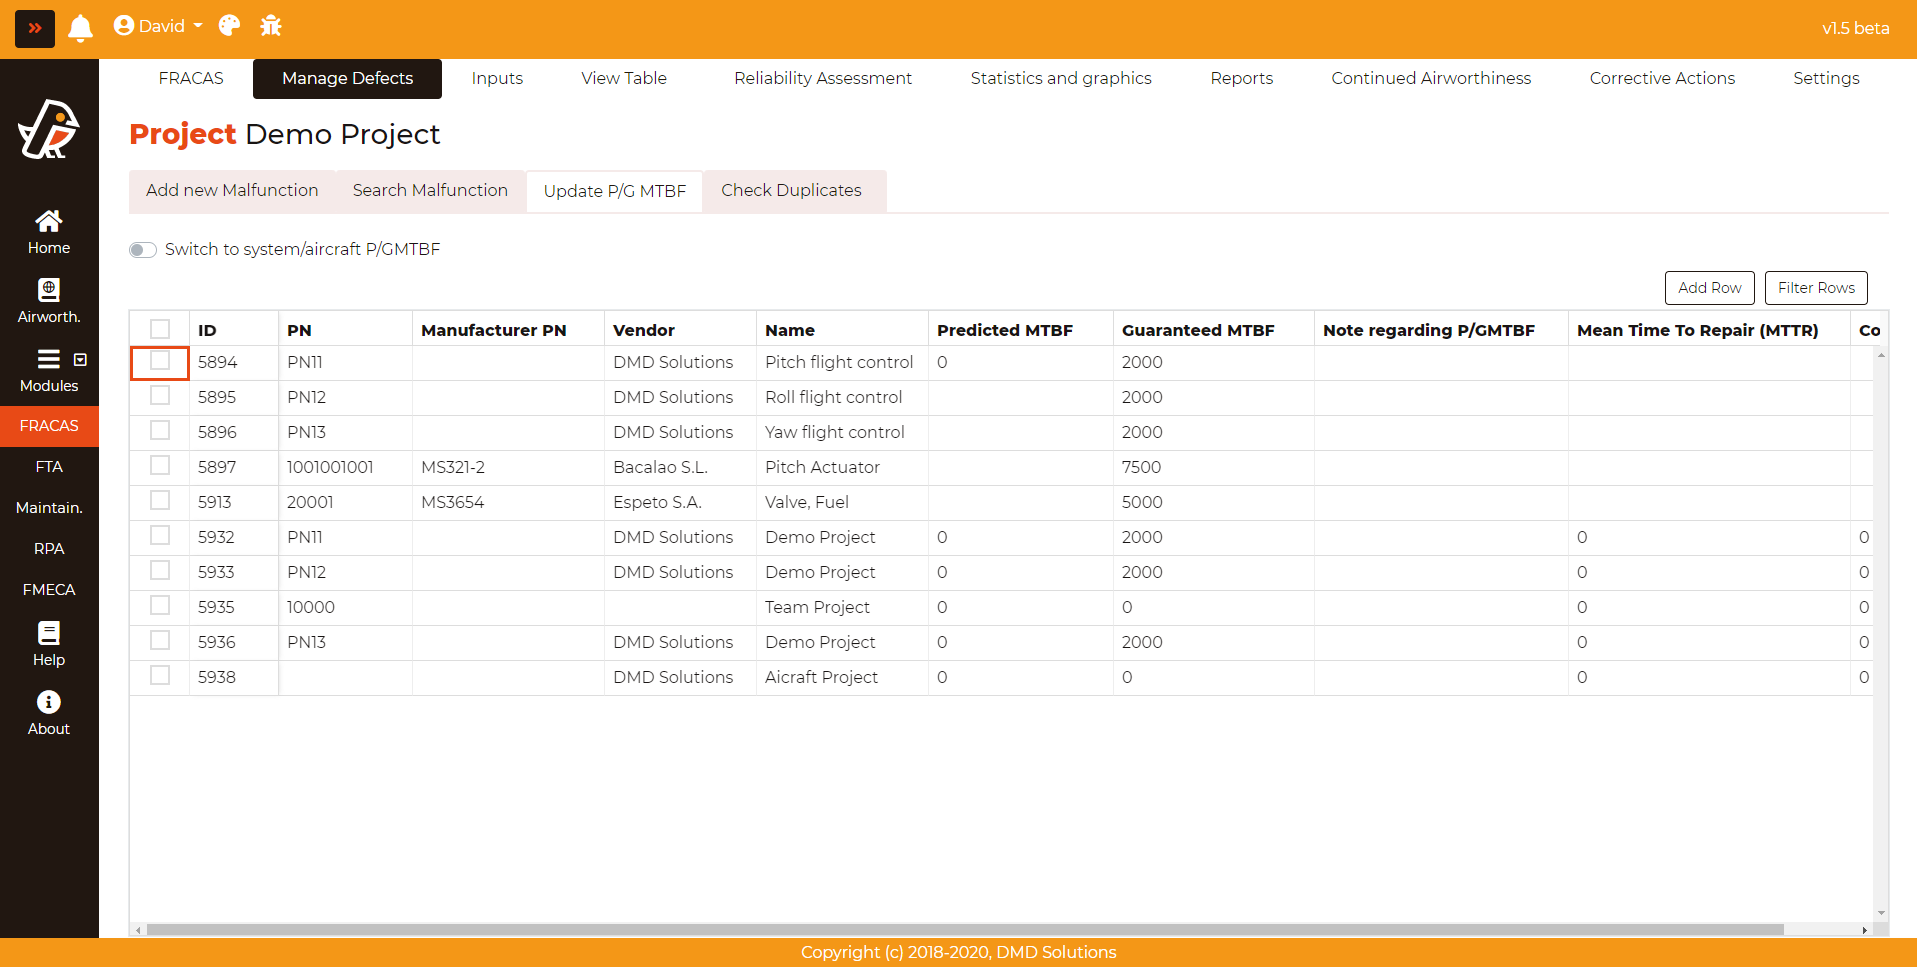Expand sidebar with double chevron button
Image resolution: width=1917 pixels, height=967 pixels.
[x=35, y=28]
